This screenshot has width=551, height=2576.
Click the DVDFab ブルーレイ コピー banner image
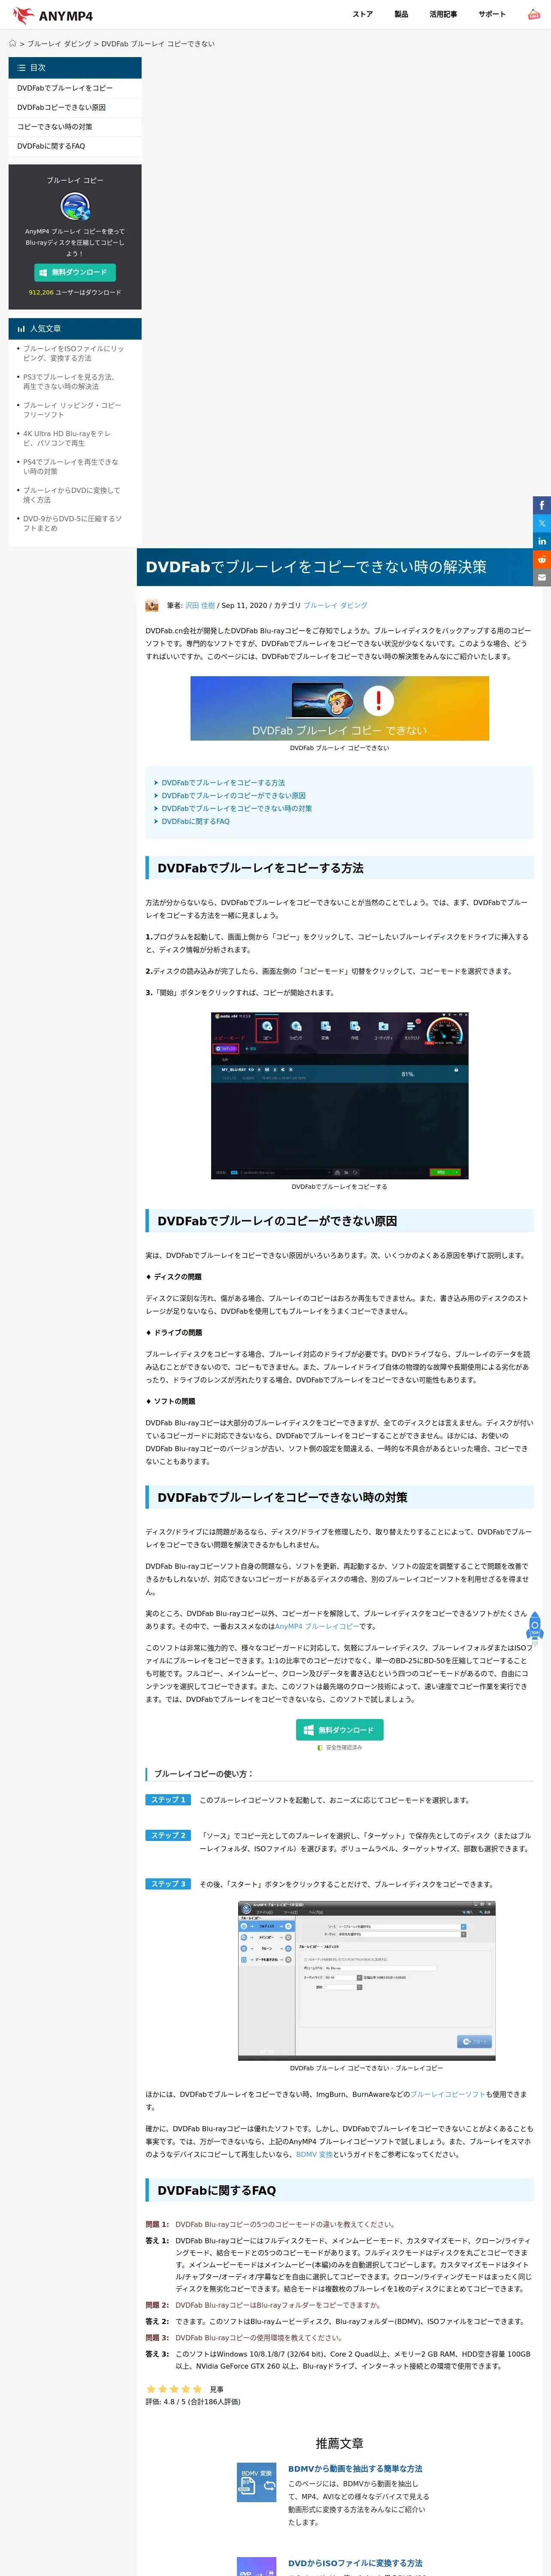tap(339, 708)
